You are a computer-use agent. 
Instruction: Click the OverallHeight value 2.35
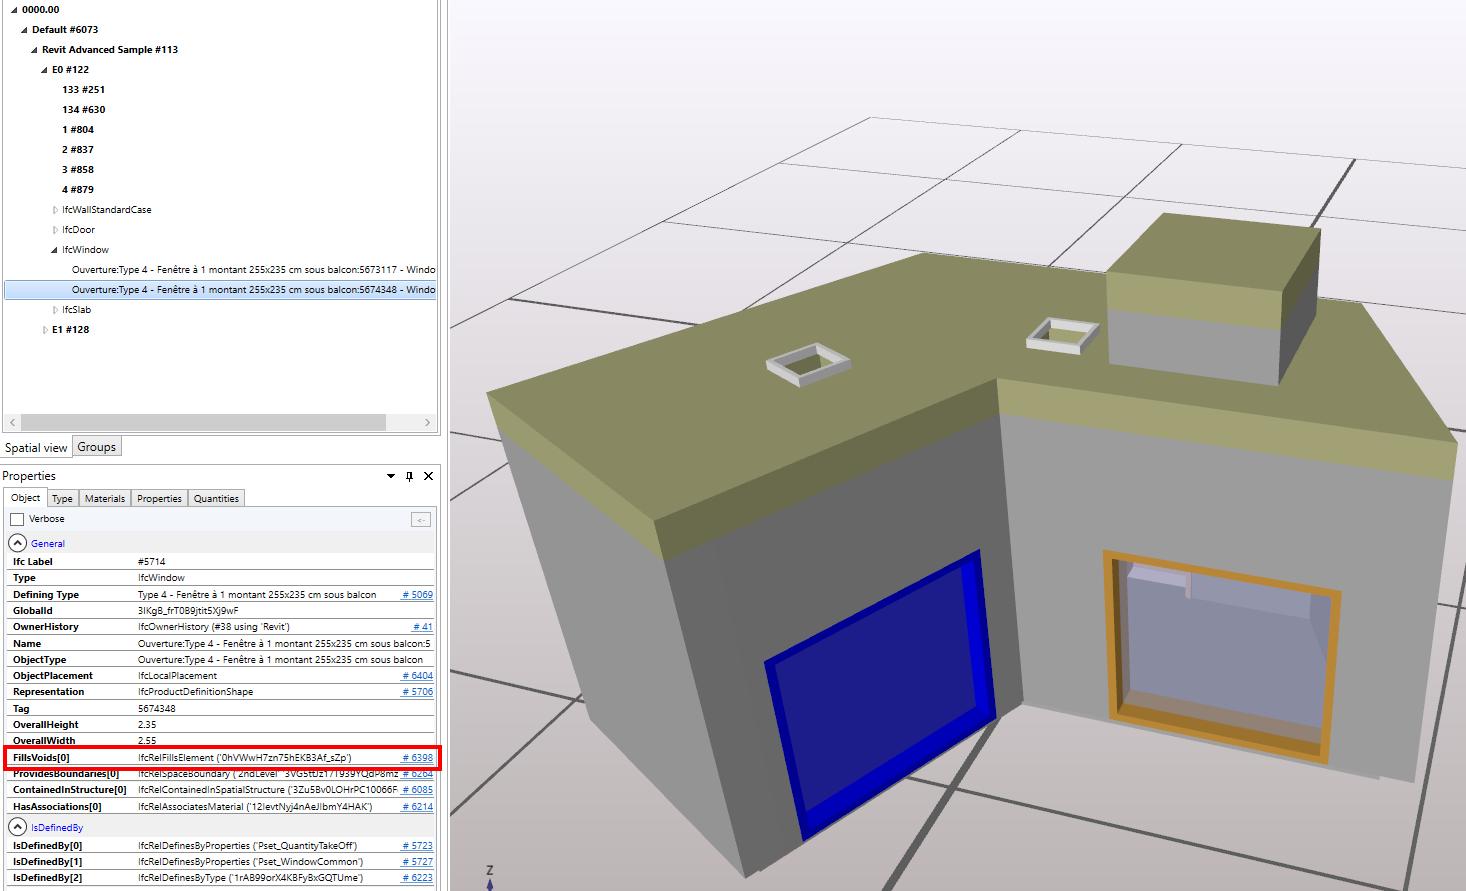tap(147, 725)
